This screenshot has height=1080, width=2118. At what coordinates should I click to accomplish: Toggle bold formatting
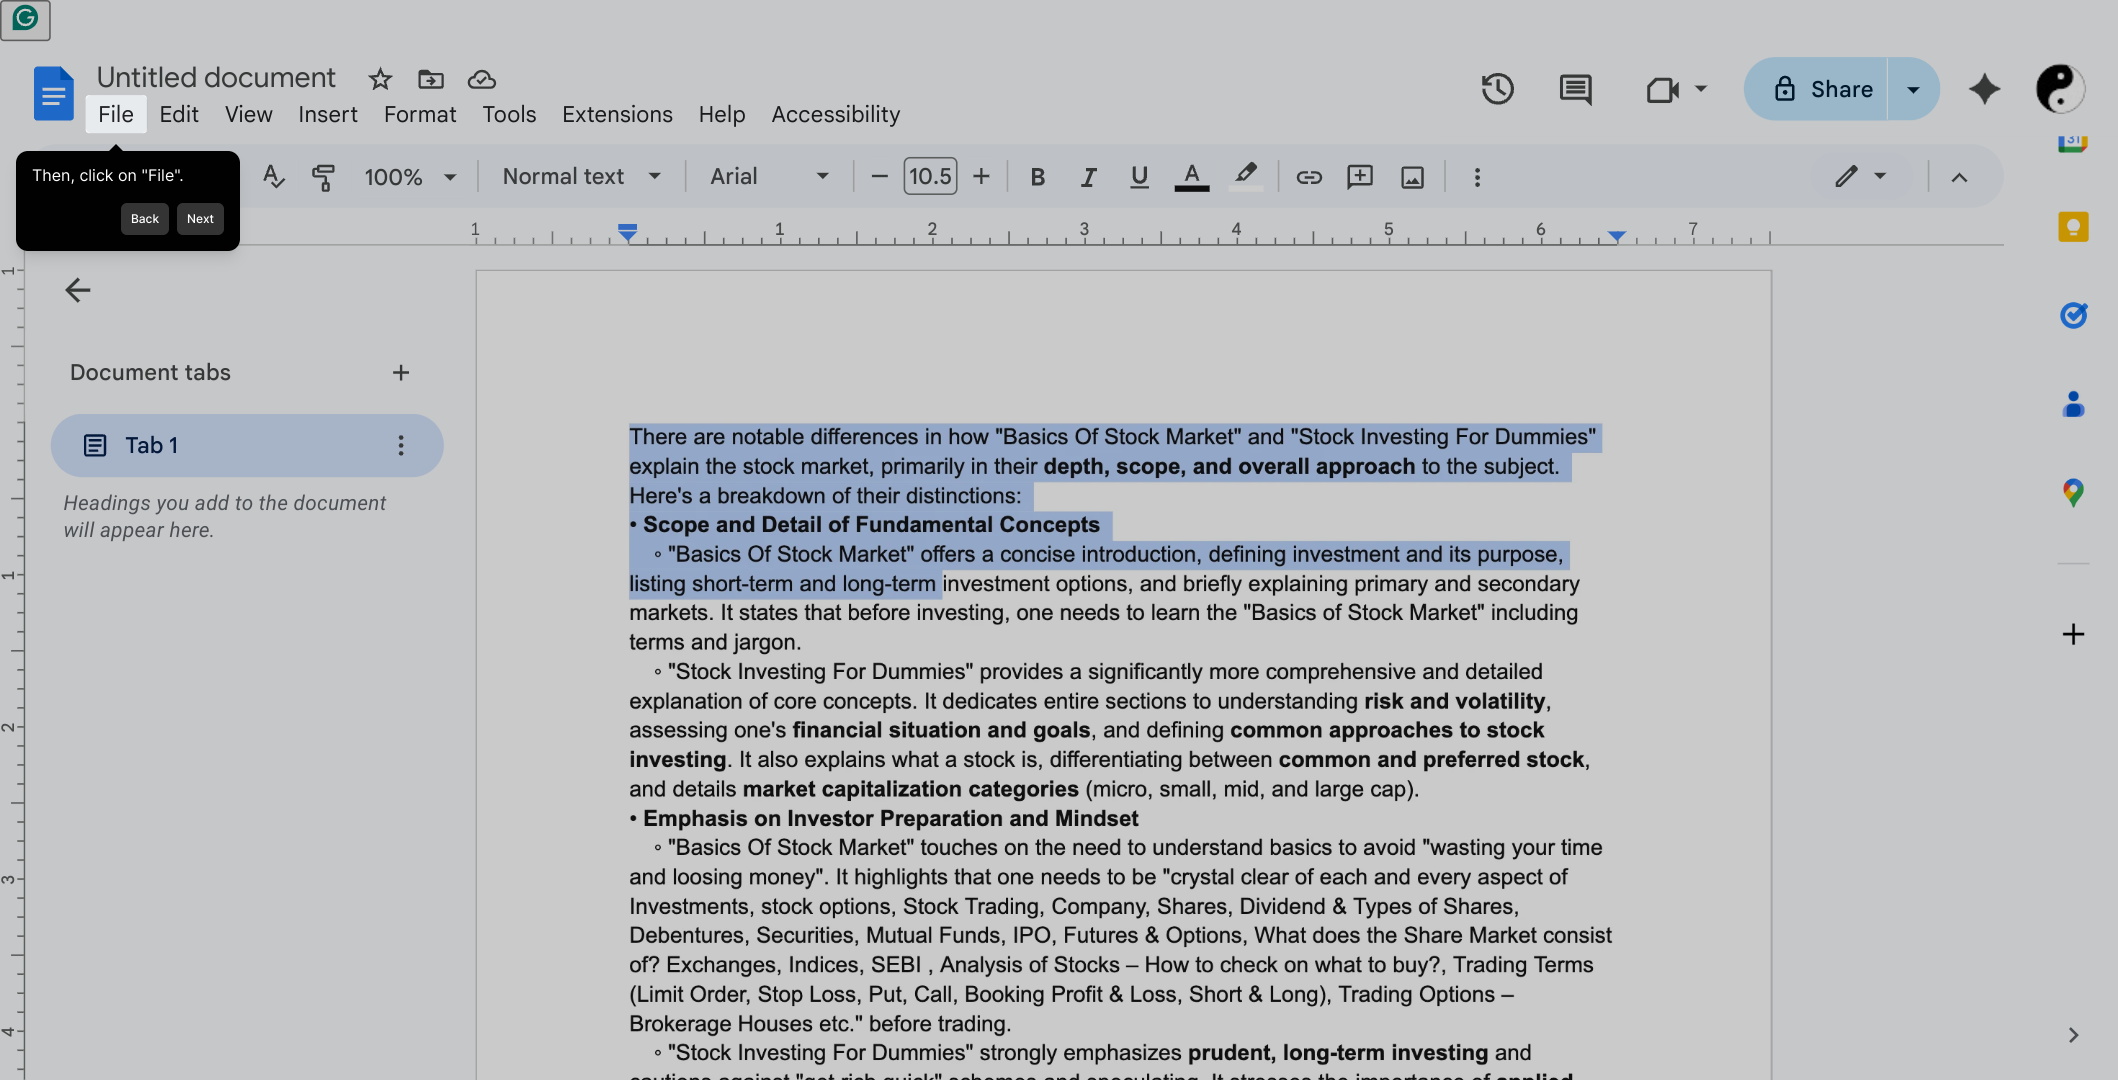click(1037, 177)
